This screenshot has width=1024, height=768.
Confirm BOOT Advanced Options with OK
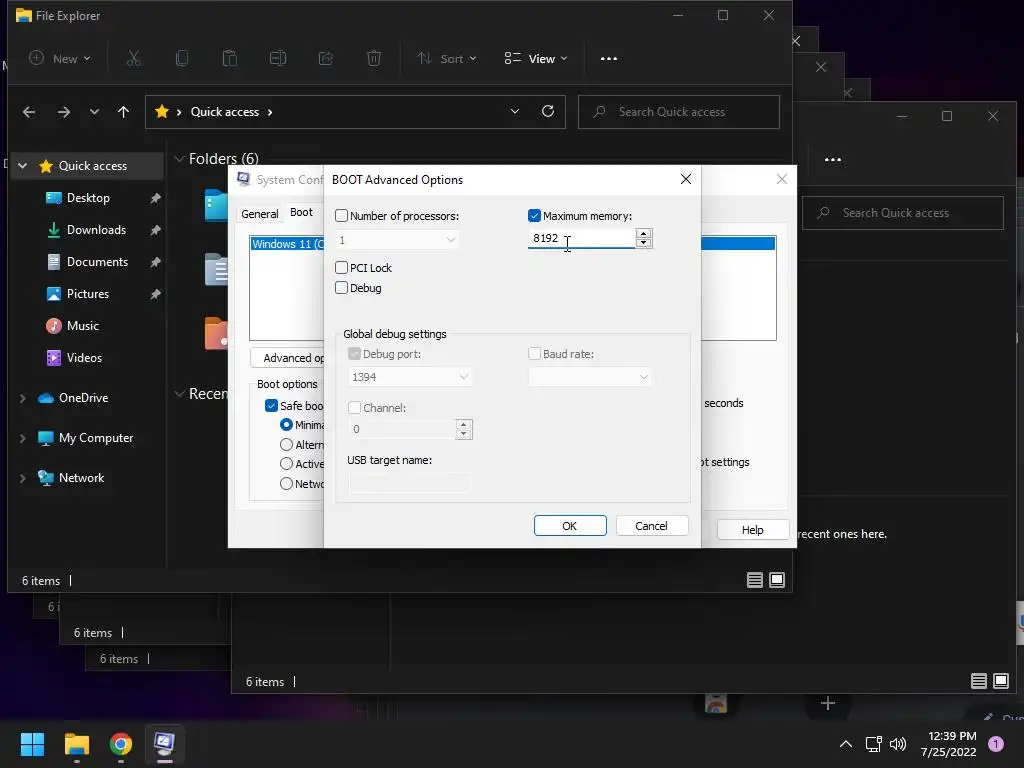click(x=569, y=526)
